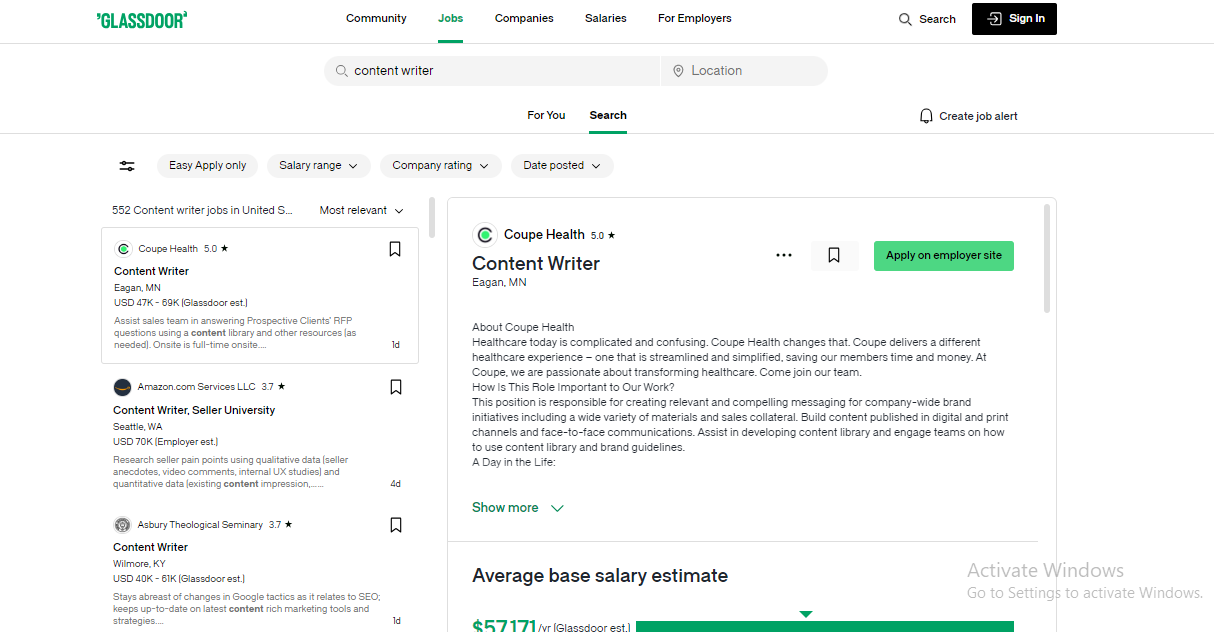Bookmark the Coupe Health listing card

395,249
